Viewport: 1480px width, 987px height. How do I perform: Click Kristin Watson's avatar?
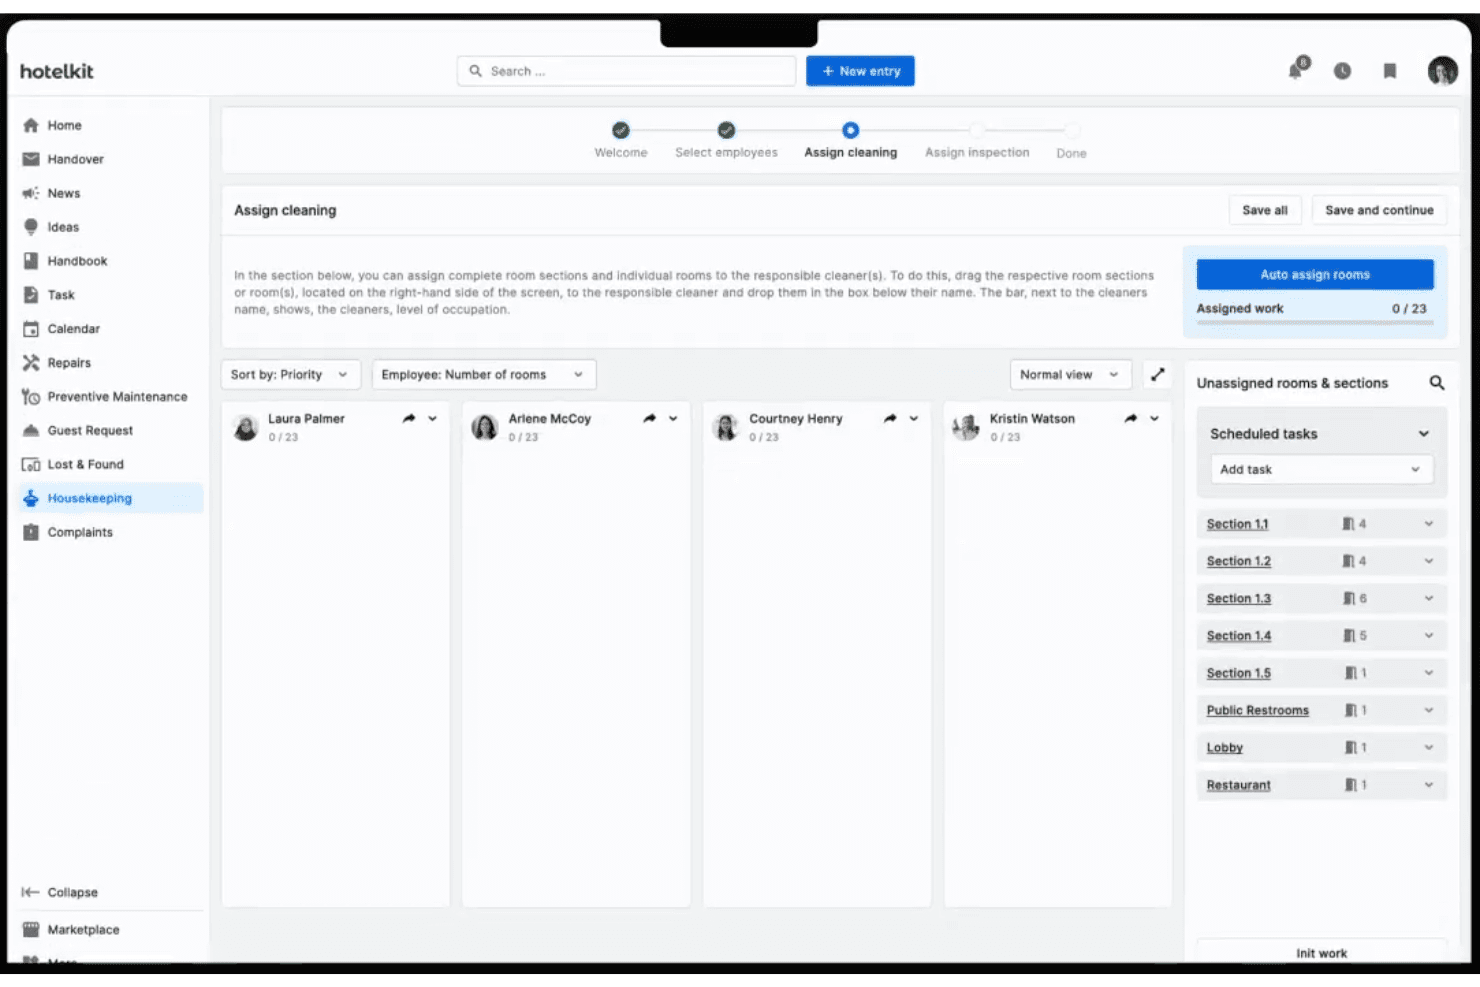(966, 428)
